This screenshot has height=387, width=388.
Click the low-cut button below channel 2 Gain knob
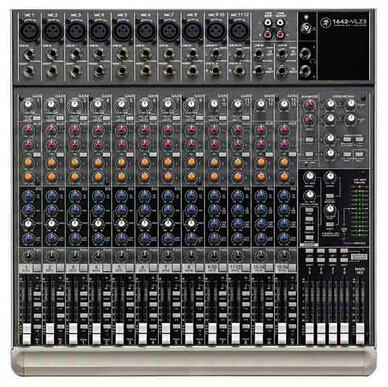click(61, 118)
